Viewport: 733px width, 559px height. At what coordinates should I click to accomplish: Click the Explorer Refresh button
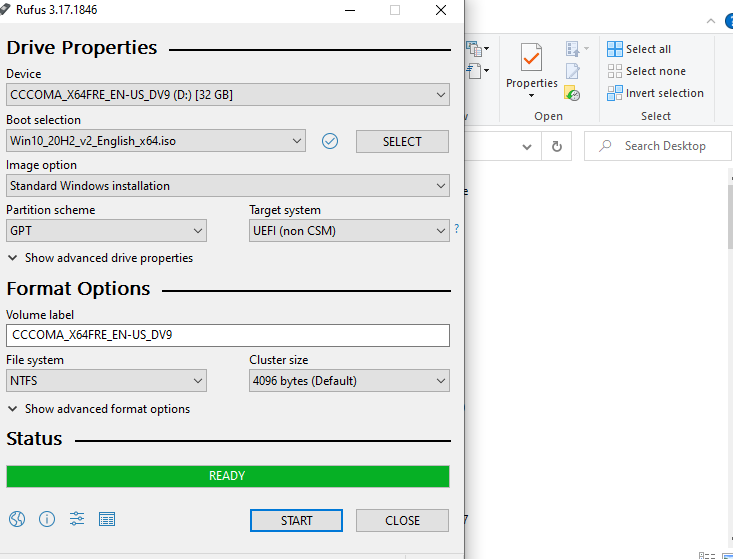(556, 146)
